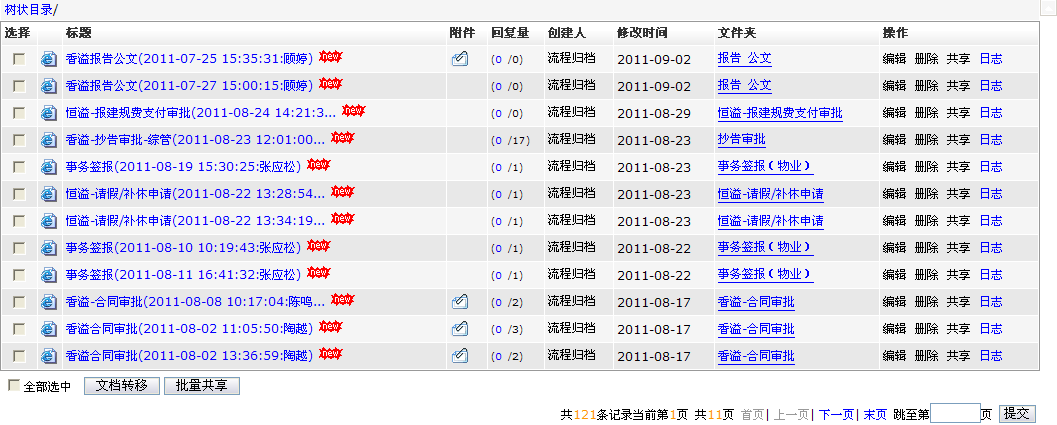The width and height of the screenshot is (1057, 425).
Task: Check the 全部选中 select-all checkbox
Action: (x=13, y=385)
